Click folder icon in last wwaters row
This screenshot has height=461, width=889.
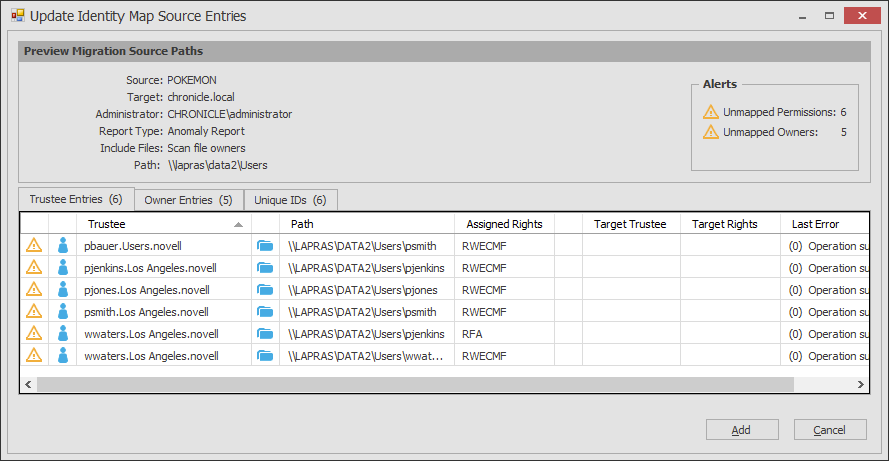coord(265,355)
